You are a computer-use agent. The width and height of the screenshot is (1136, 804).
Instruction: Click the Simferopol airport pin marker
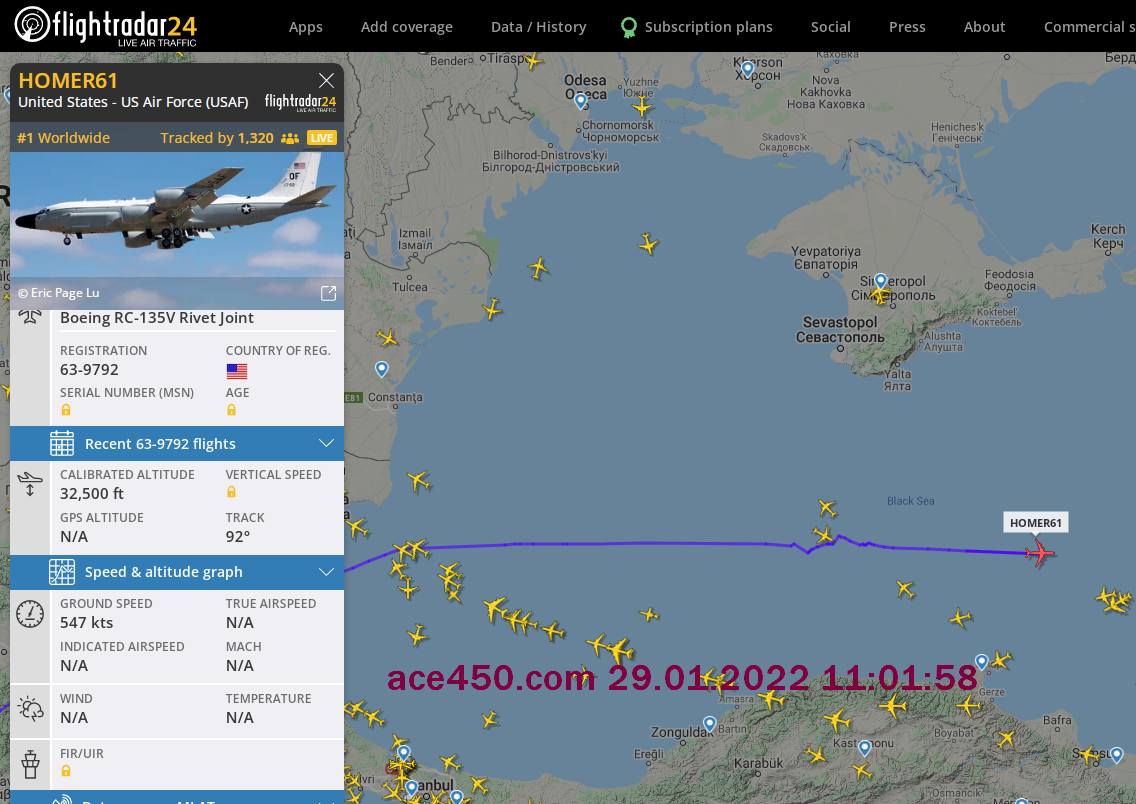(x=880, y=282)
